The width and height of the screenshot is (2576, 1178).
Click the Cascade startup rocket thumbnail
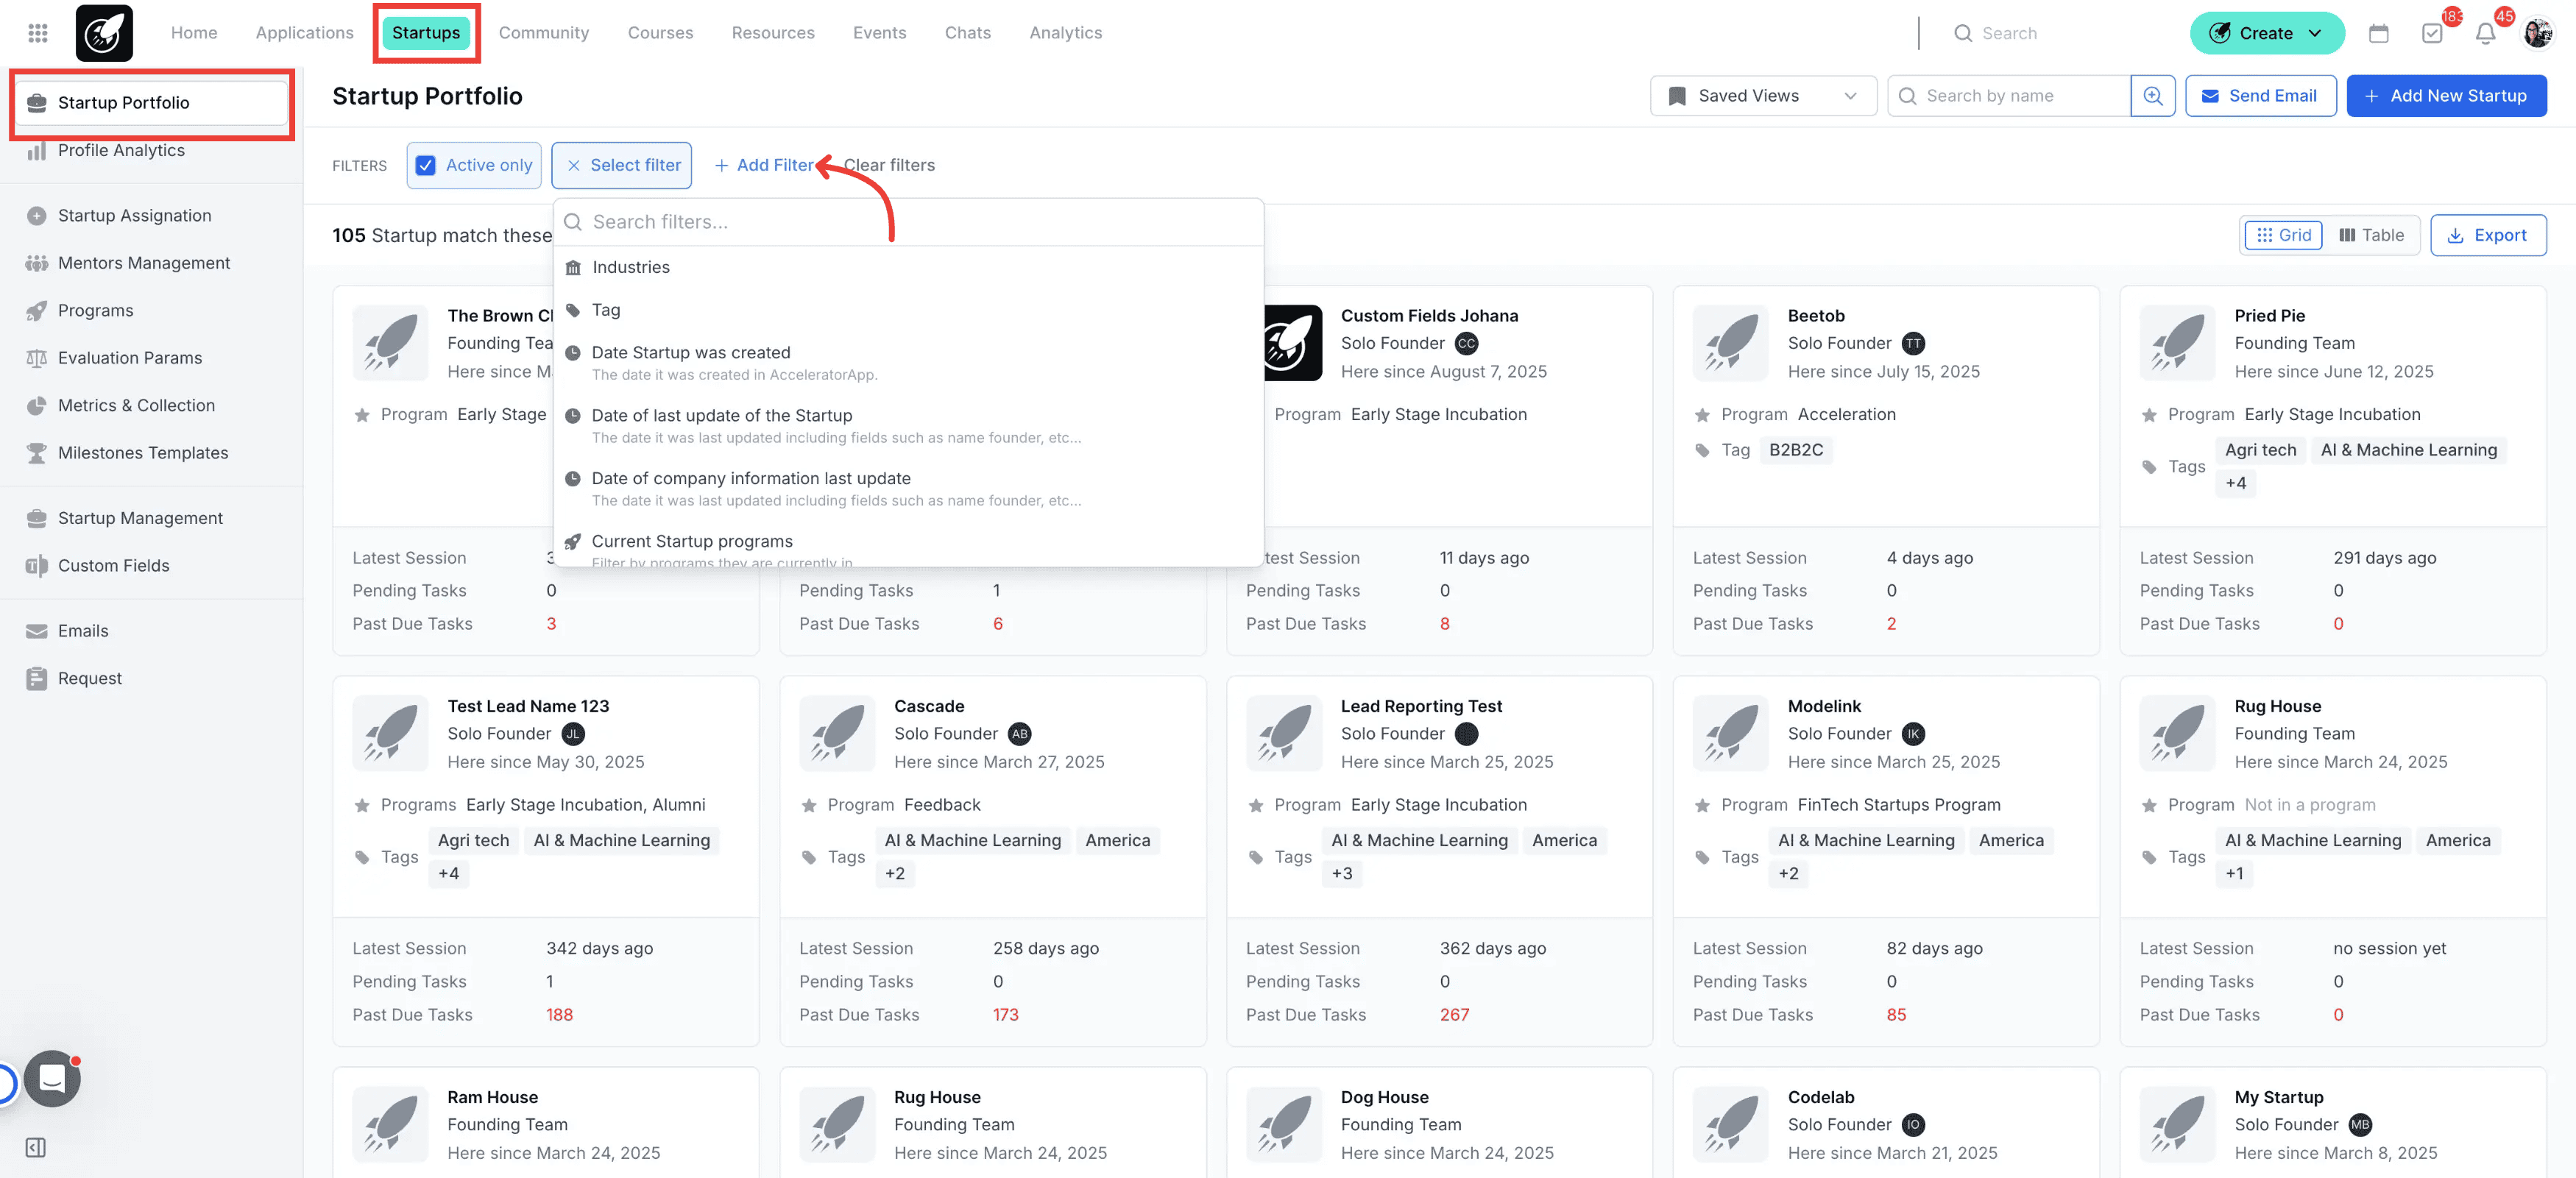pos(837,733)
